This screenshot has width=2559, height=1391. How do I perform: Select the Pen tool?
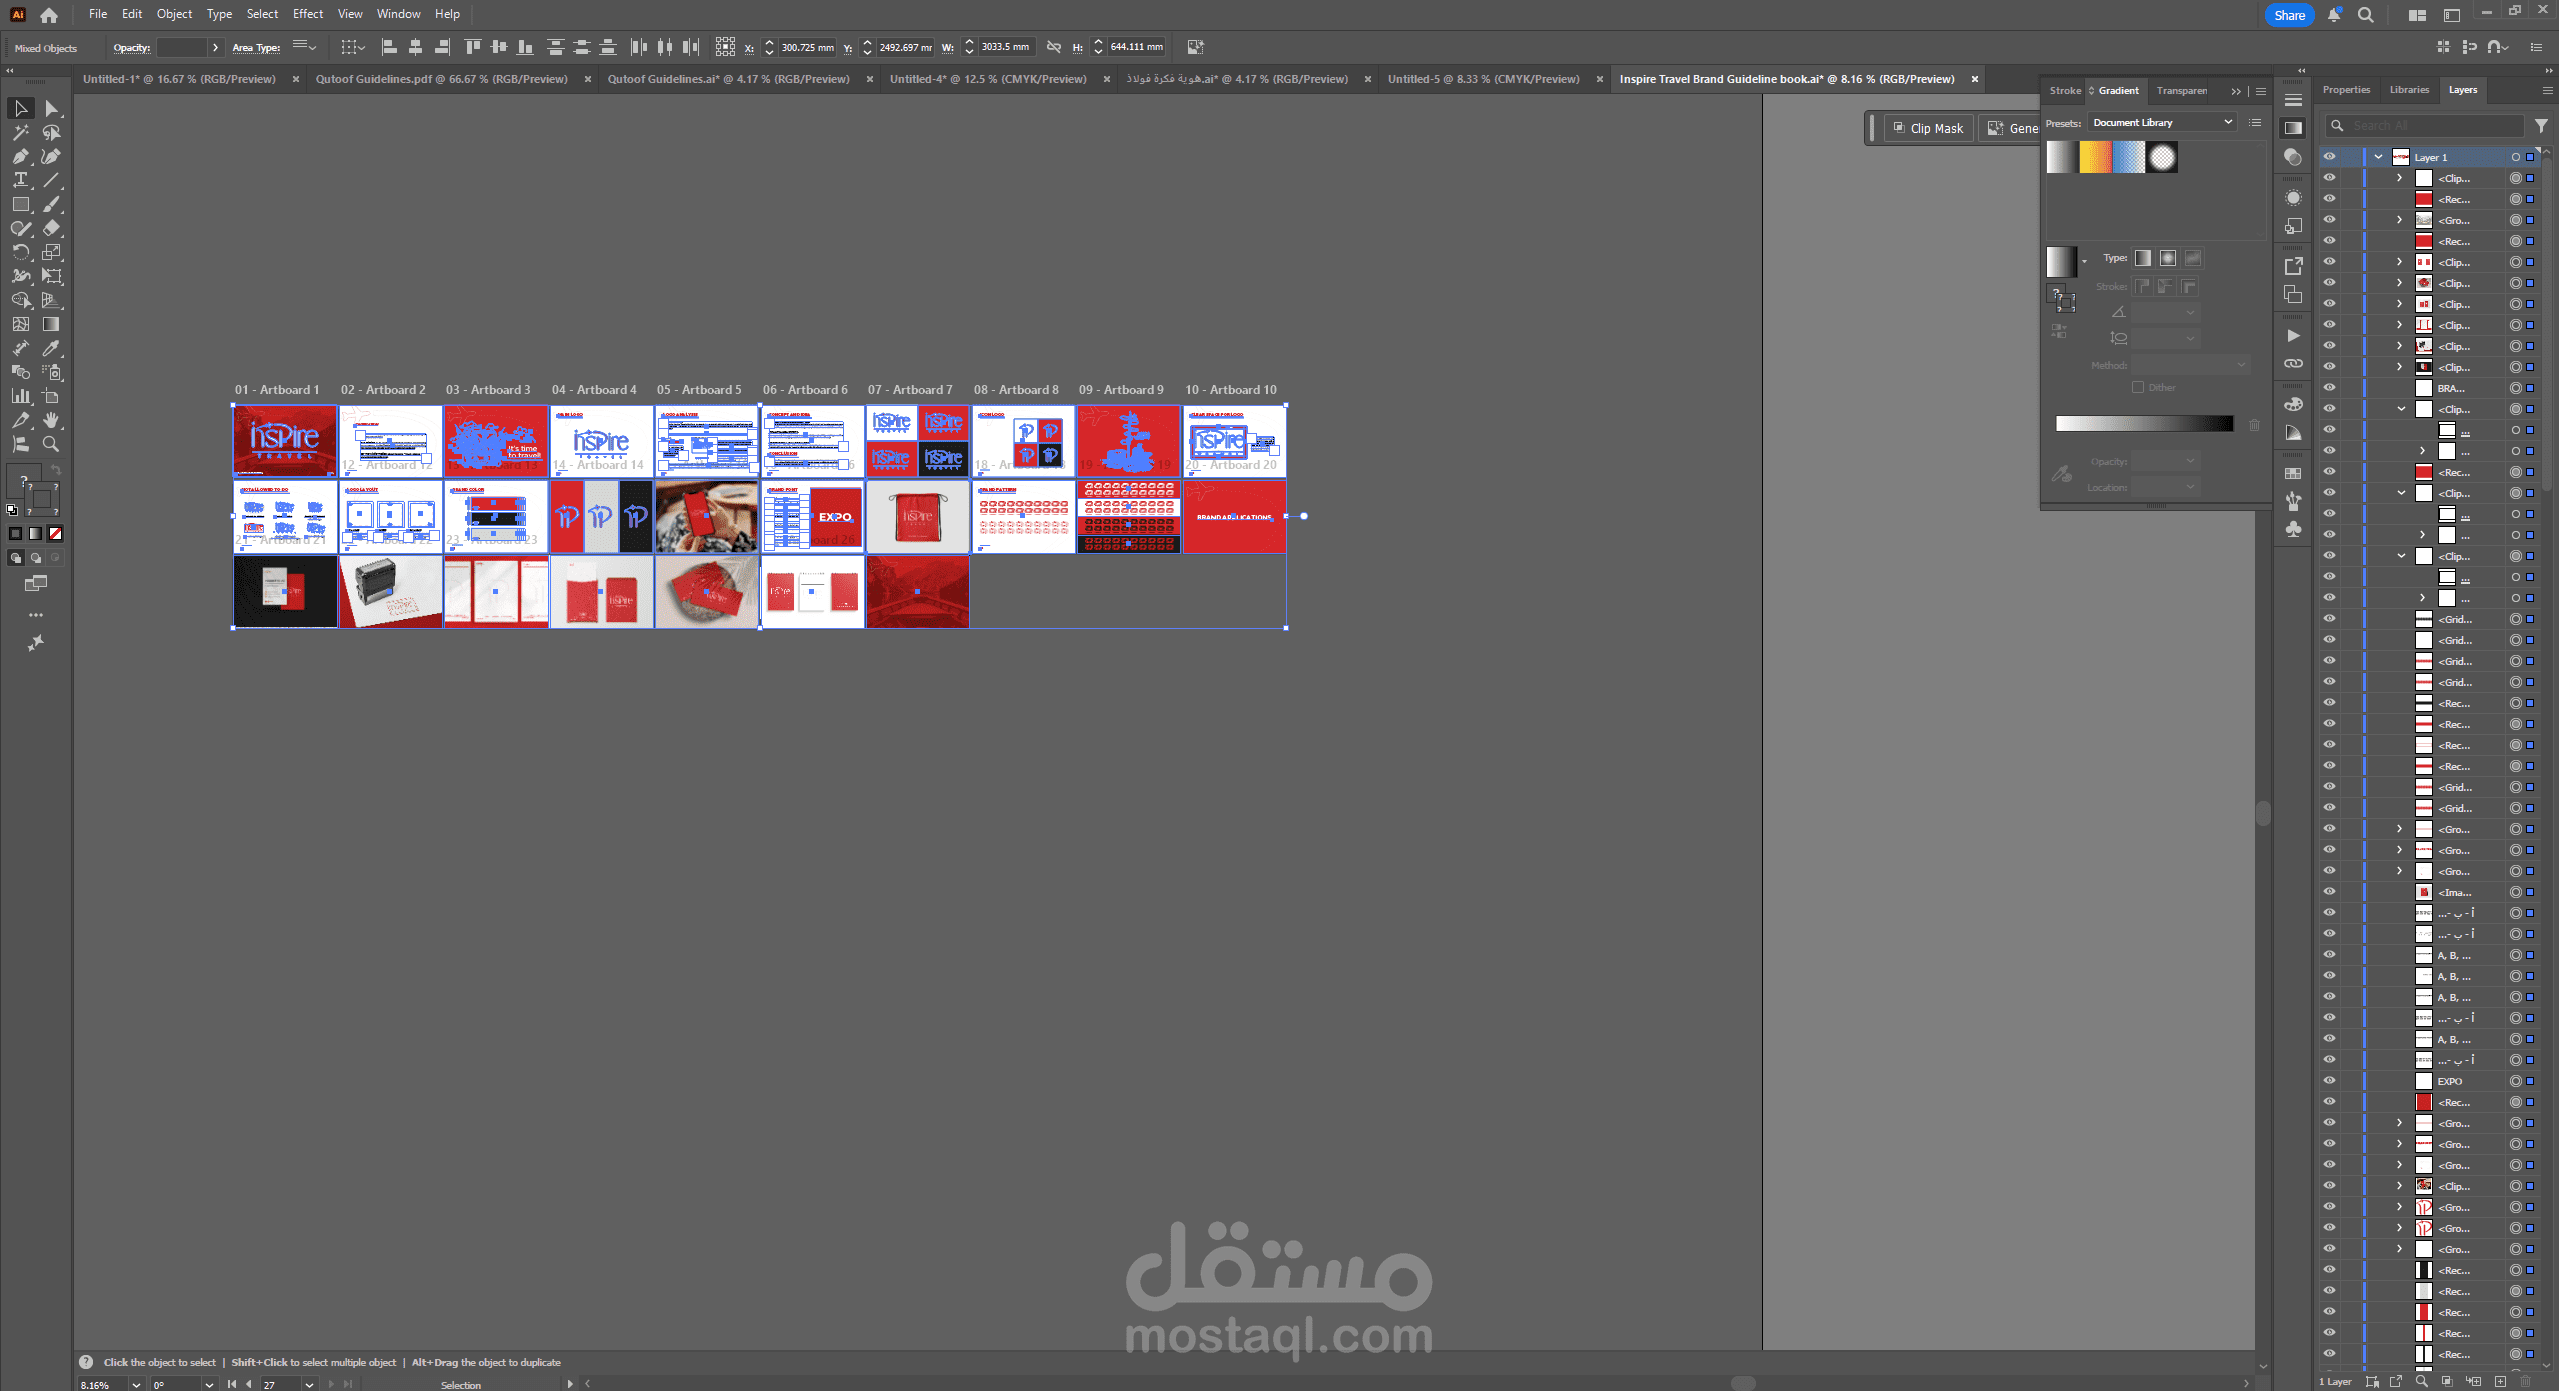click(x=20, y=156)
